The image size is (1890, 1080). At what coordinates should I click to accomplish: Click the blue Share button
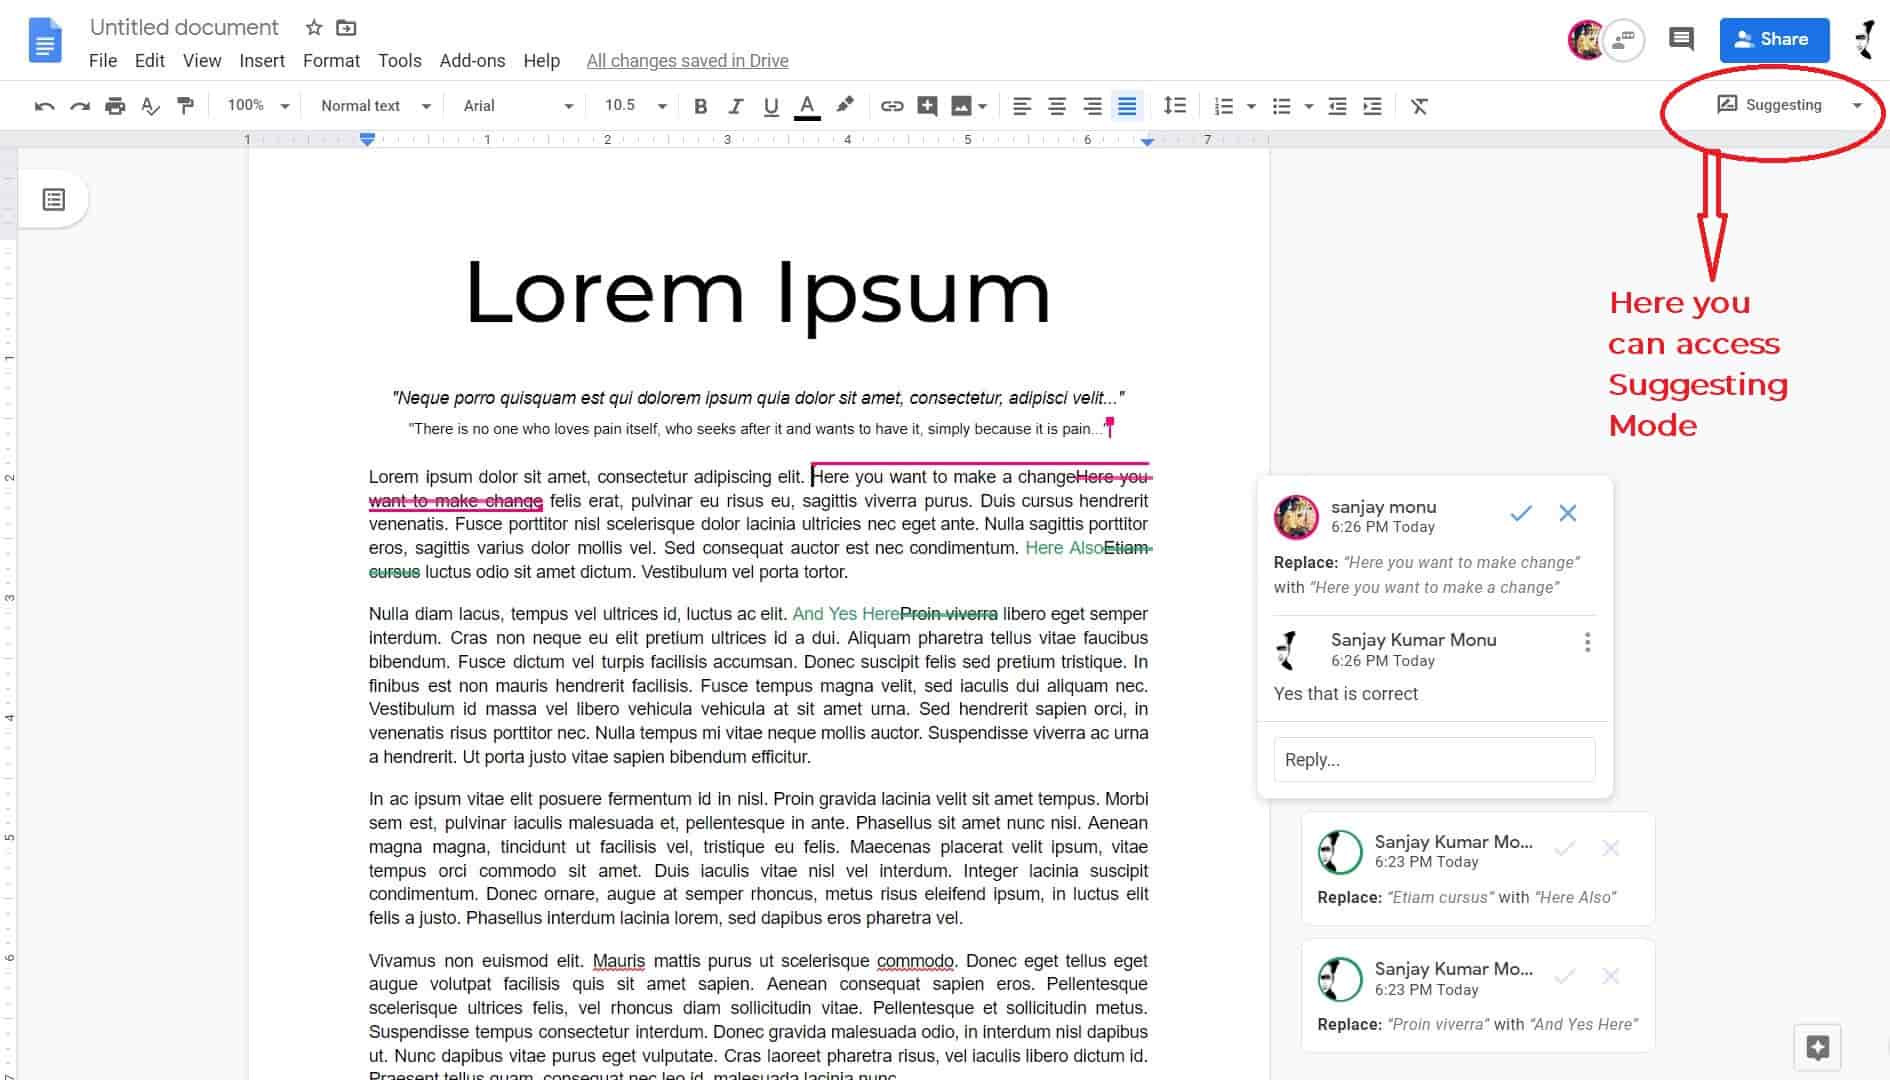pos(1774,40)
